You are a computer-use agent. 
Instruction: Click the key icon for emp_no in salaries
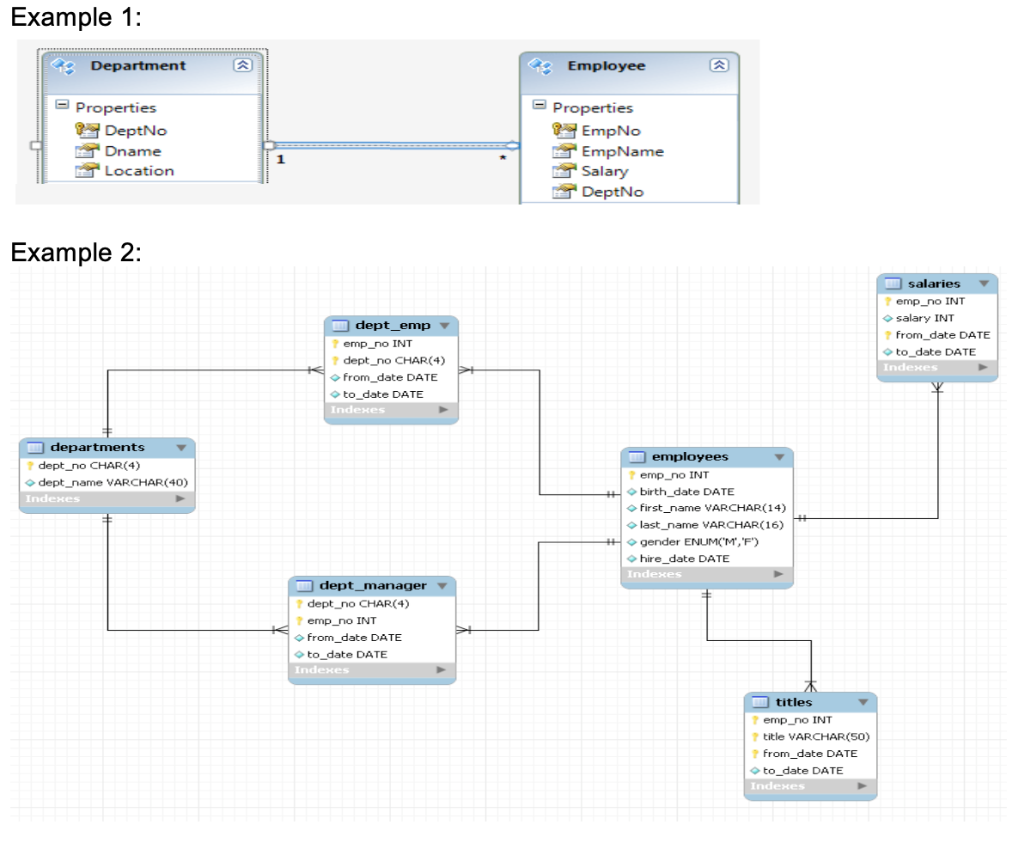[886, 300]
